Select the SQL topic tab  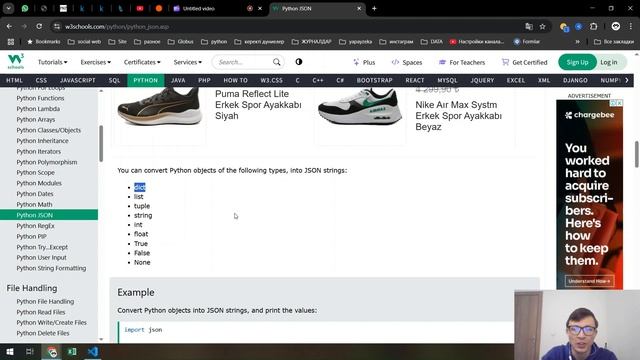(114, 80)
